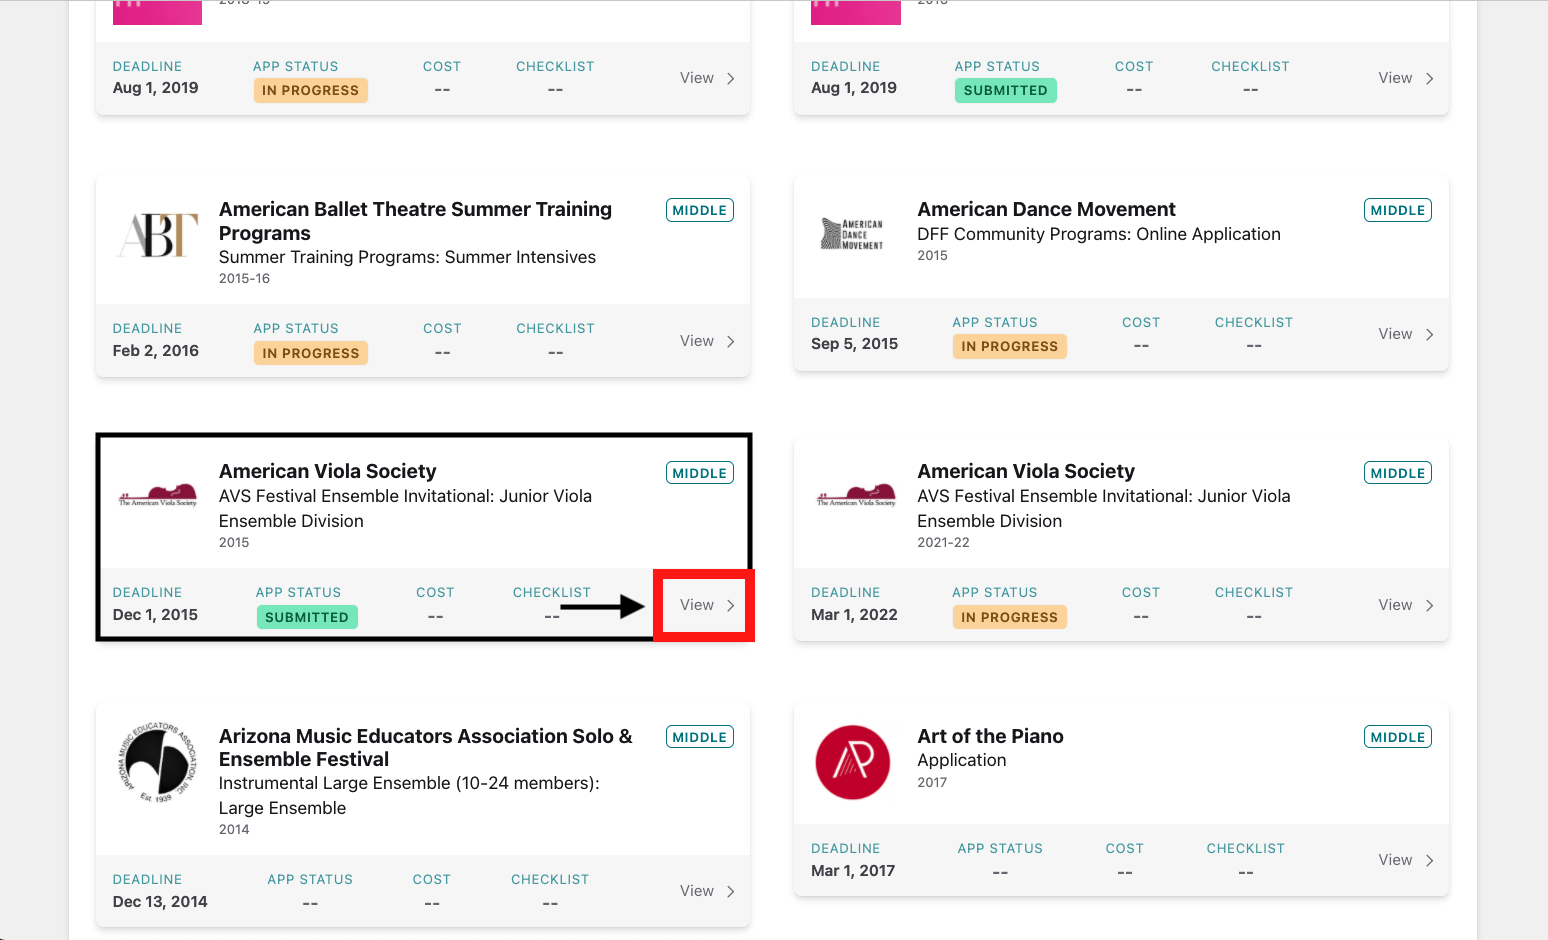Viewport: 1548px width, 940px height.
Task: Click the American Dance Movement logo
Action: (853, 234)
